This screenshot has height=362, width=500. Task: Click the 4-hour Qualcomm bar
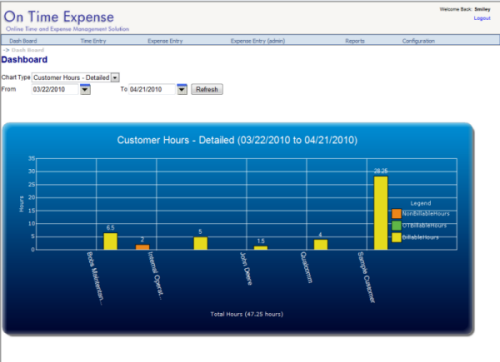point(321,245)
